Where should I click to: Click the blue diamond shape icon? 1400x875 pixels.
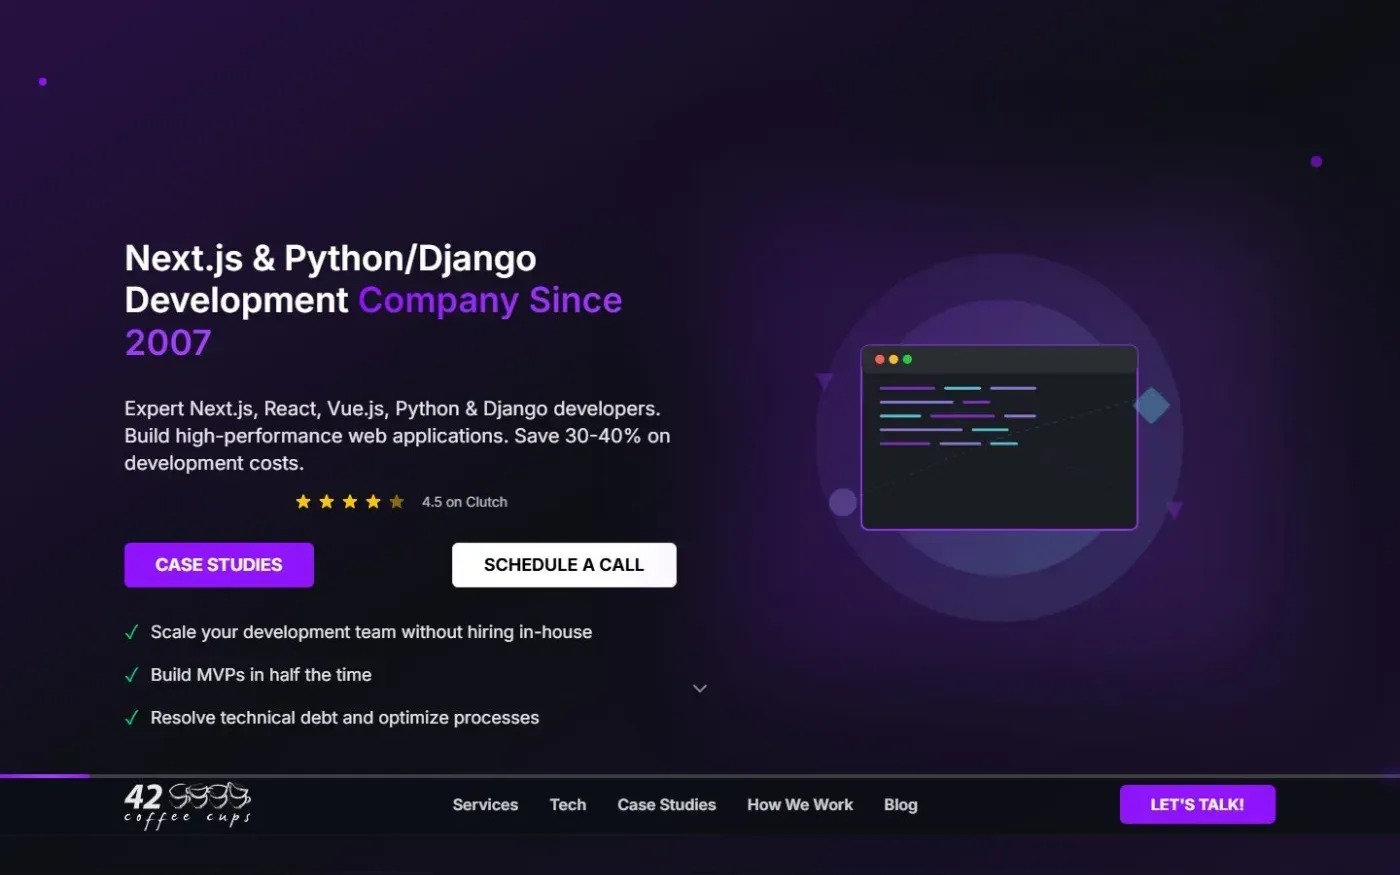click(x=1151, y=405)
